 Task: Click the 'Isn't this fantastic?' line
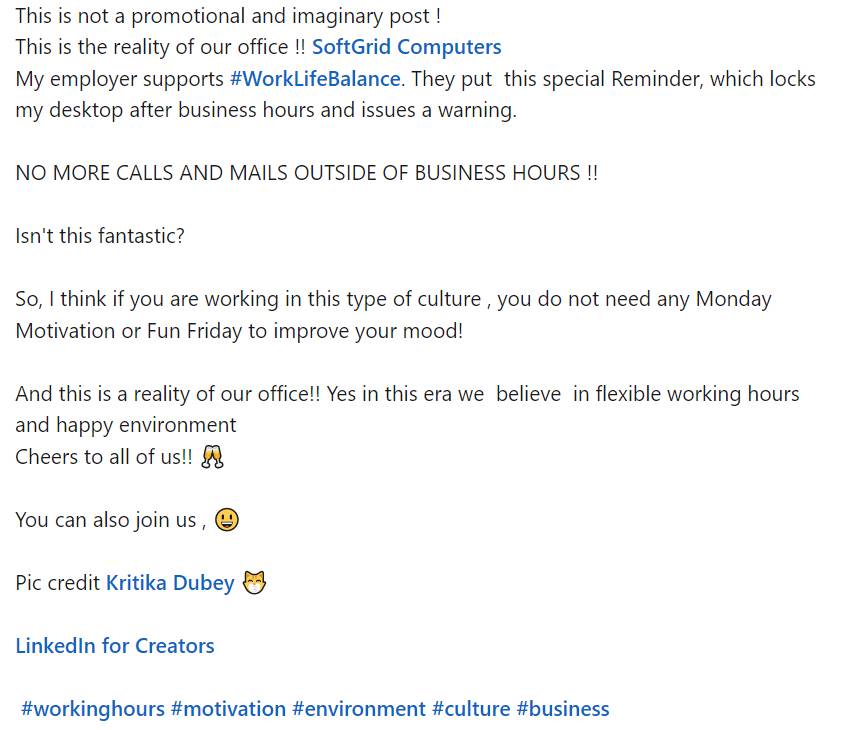click(x=100, y=236)
